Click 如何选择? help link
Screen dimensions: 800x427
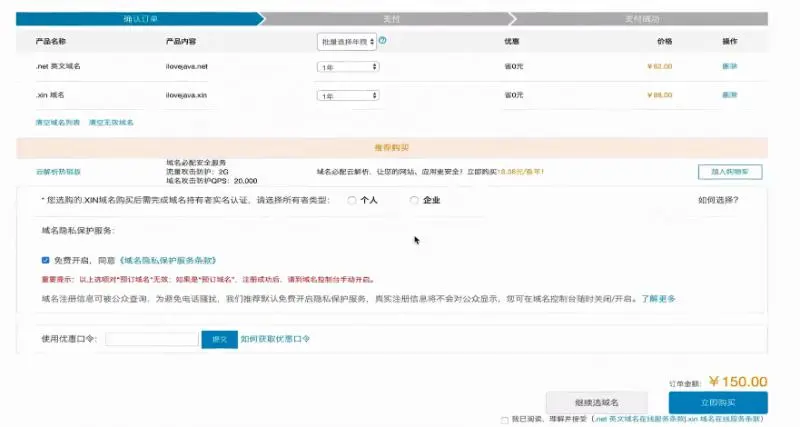click(718, 200)
